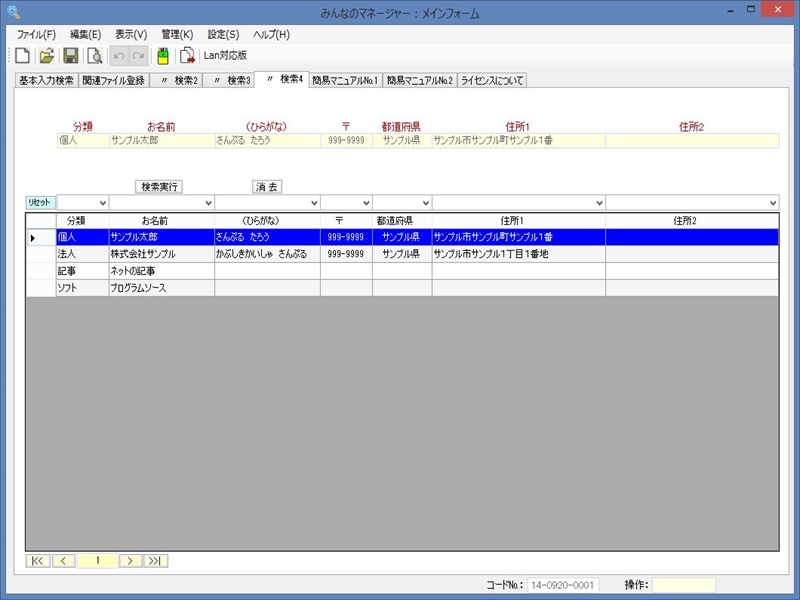Viewport: 800px width, 600px height.
Task: Click the document export icon beside Lan対応版
Action: coord(187,55)
